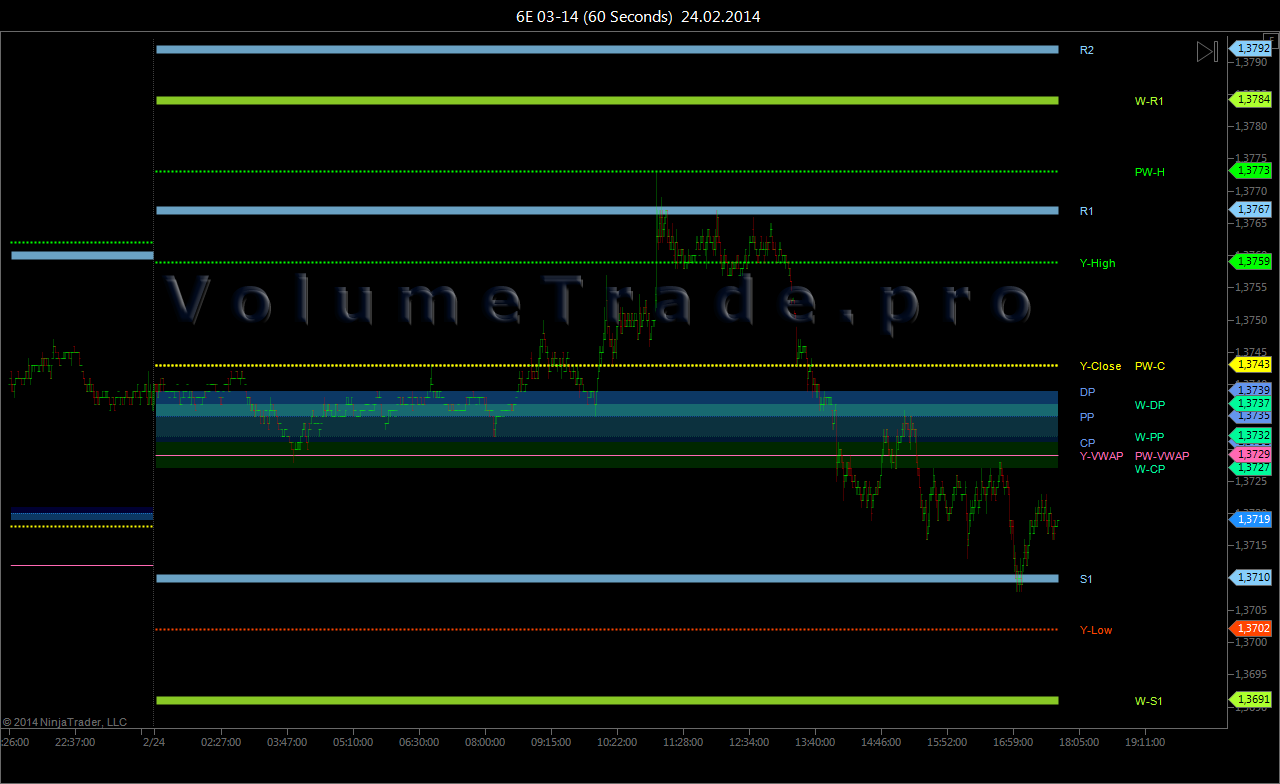
Task: Select the pink 1,3729 VWAP price marker
Action: (x=1250, y=455)
